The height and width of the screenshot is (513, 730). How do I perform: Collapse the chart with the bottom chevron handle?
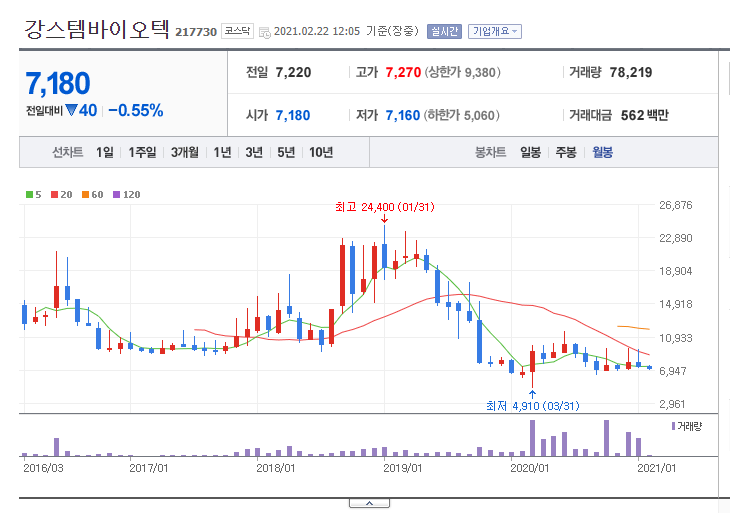pyautogui.click(x=369, y=503)
